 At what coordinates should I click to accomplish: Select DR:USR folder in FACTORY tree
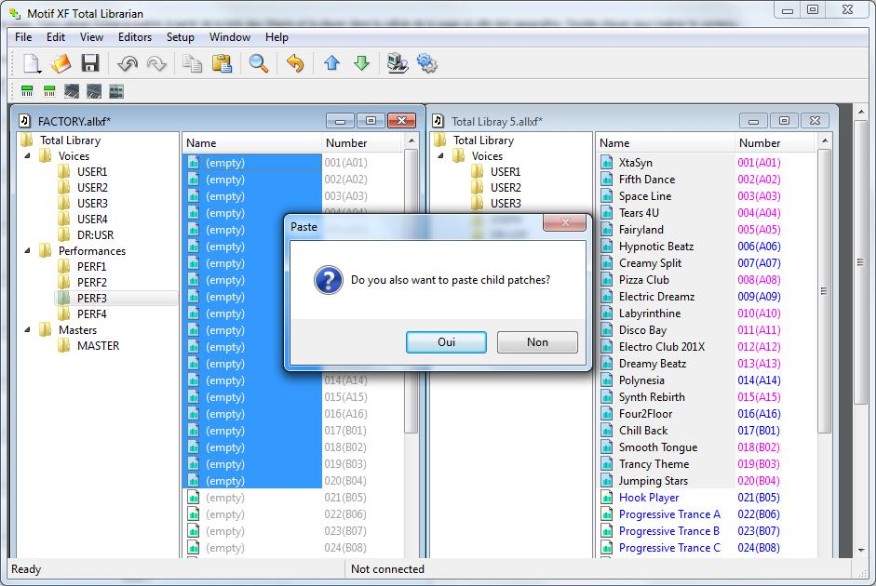95,235
